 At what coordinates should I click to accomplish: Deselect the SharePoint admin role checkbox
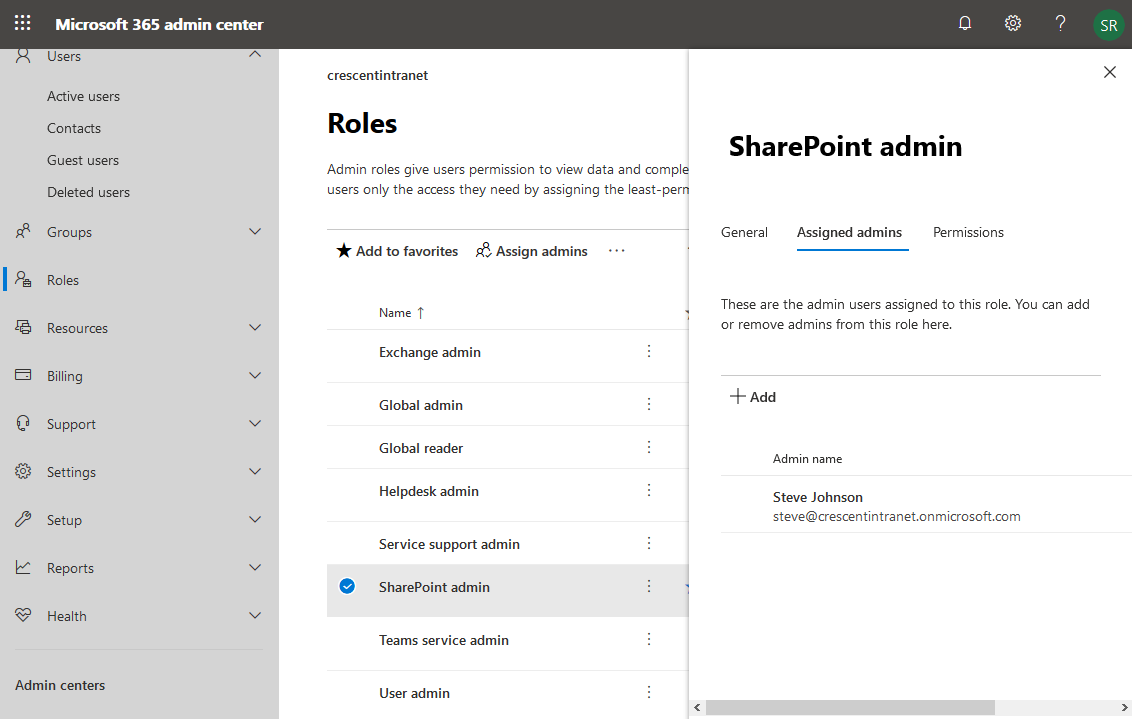[346, 587]
